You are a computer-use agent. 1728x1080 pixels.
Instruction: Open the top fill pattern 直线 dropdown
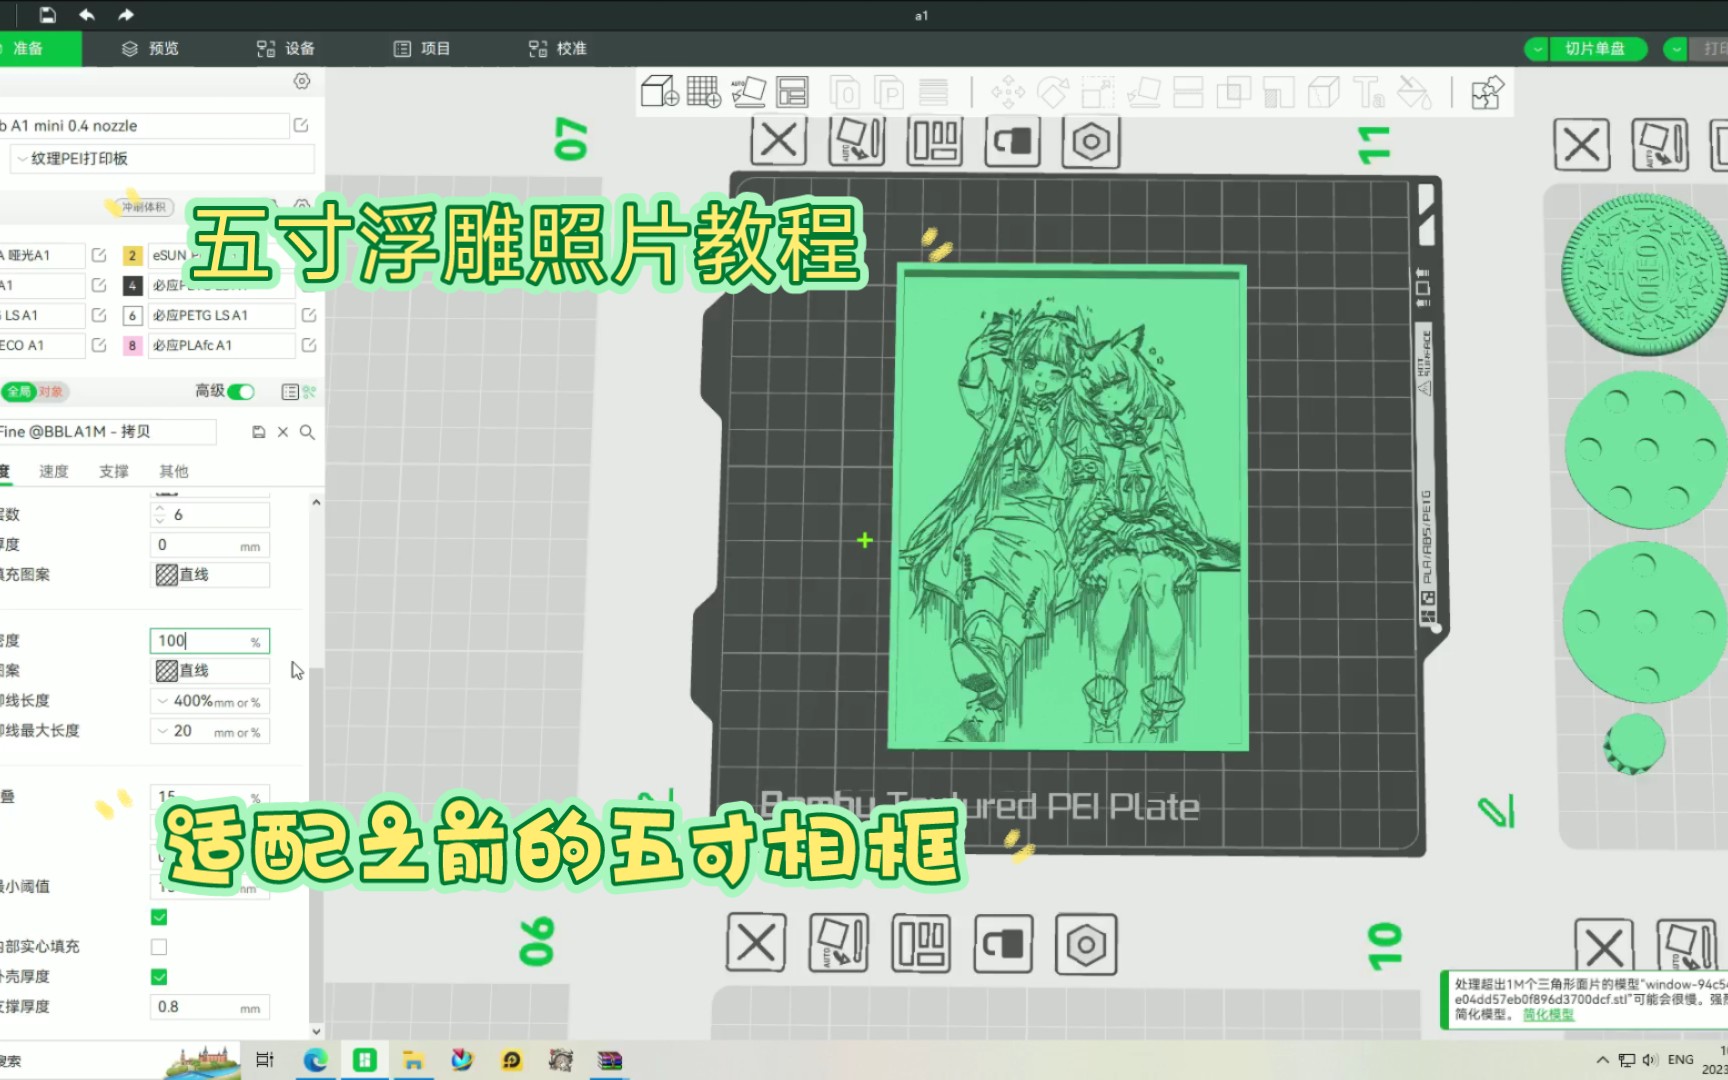[210, 575]
